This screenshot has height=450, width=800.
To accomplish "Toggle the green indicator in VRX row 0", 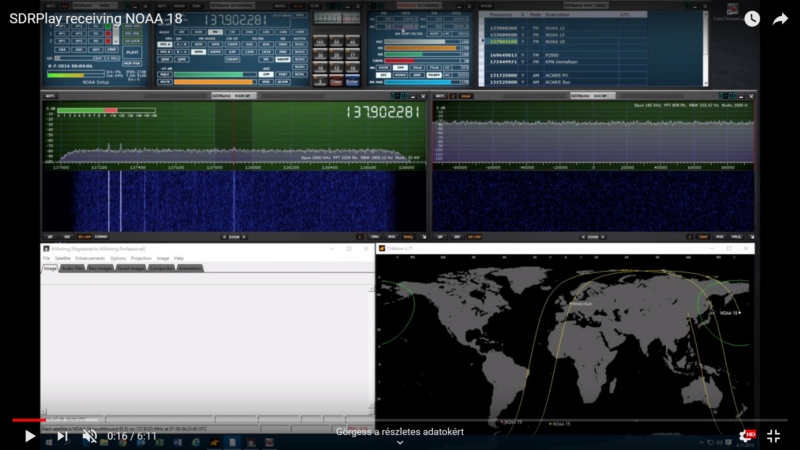I will click(x=108, y=26).
